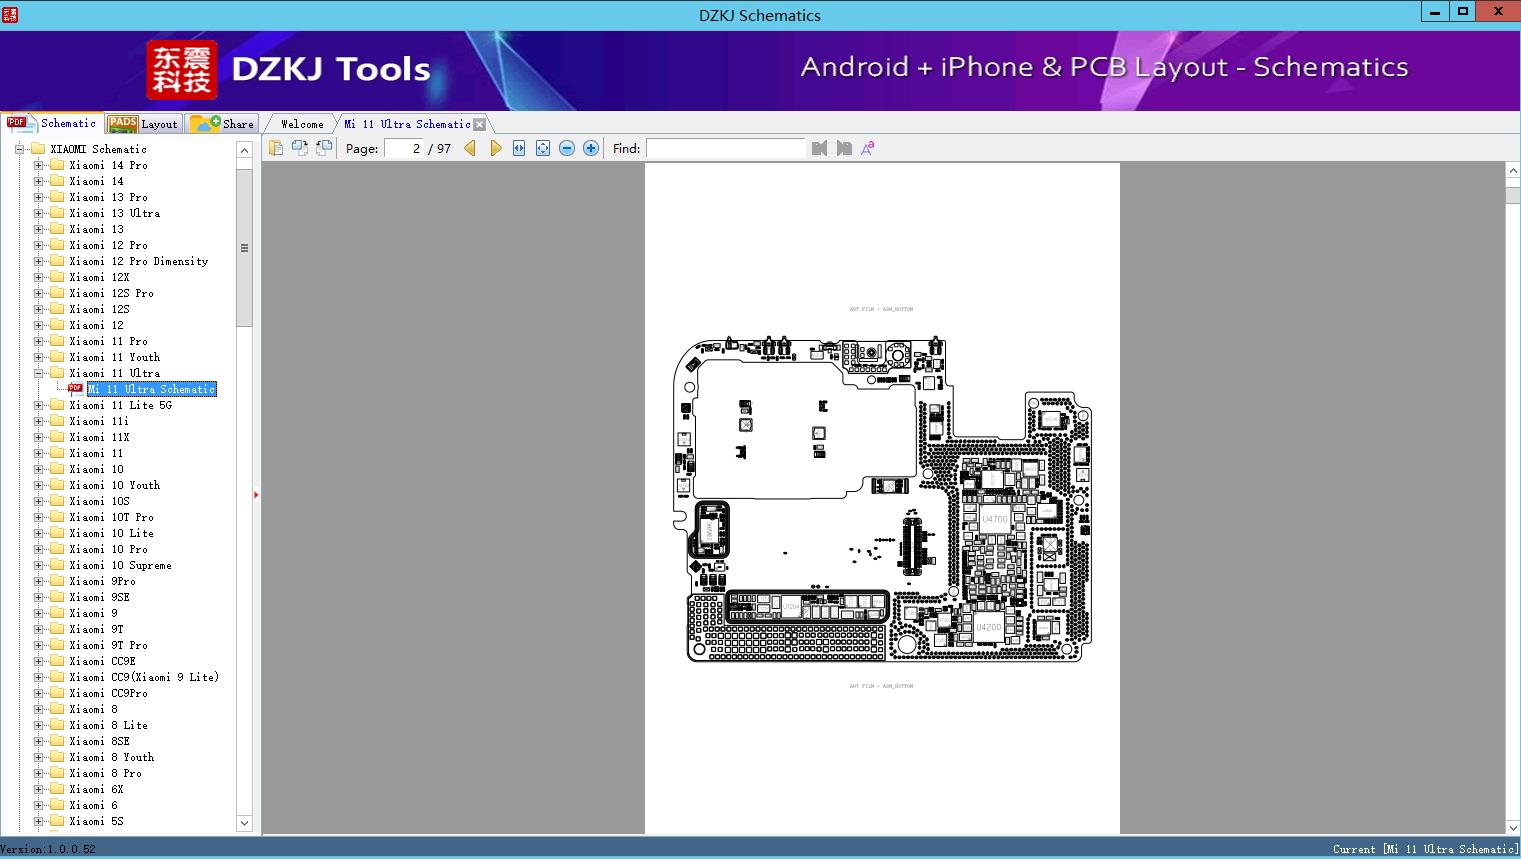The height and width of the screenshot is (859, 1521).
Task: Click the Find search text box
Action: (725, 148)
